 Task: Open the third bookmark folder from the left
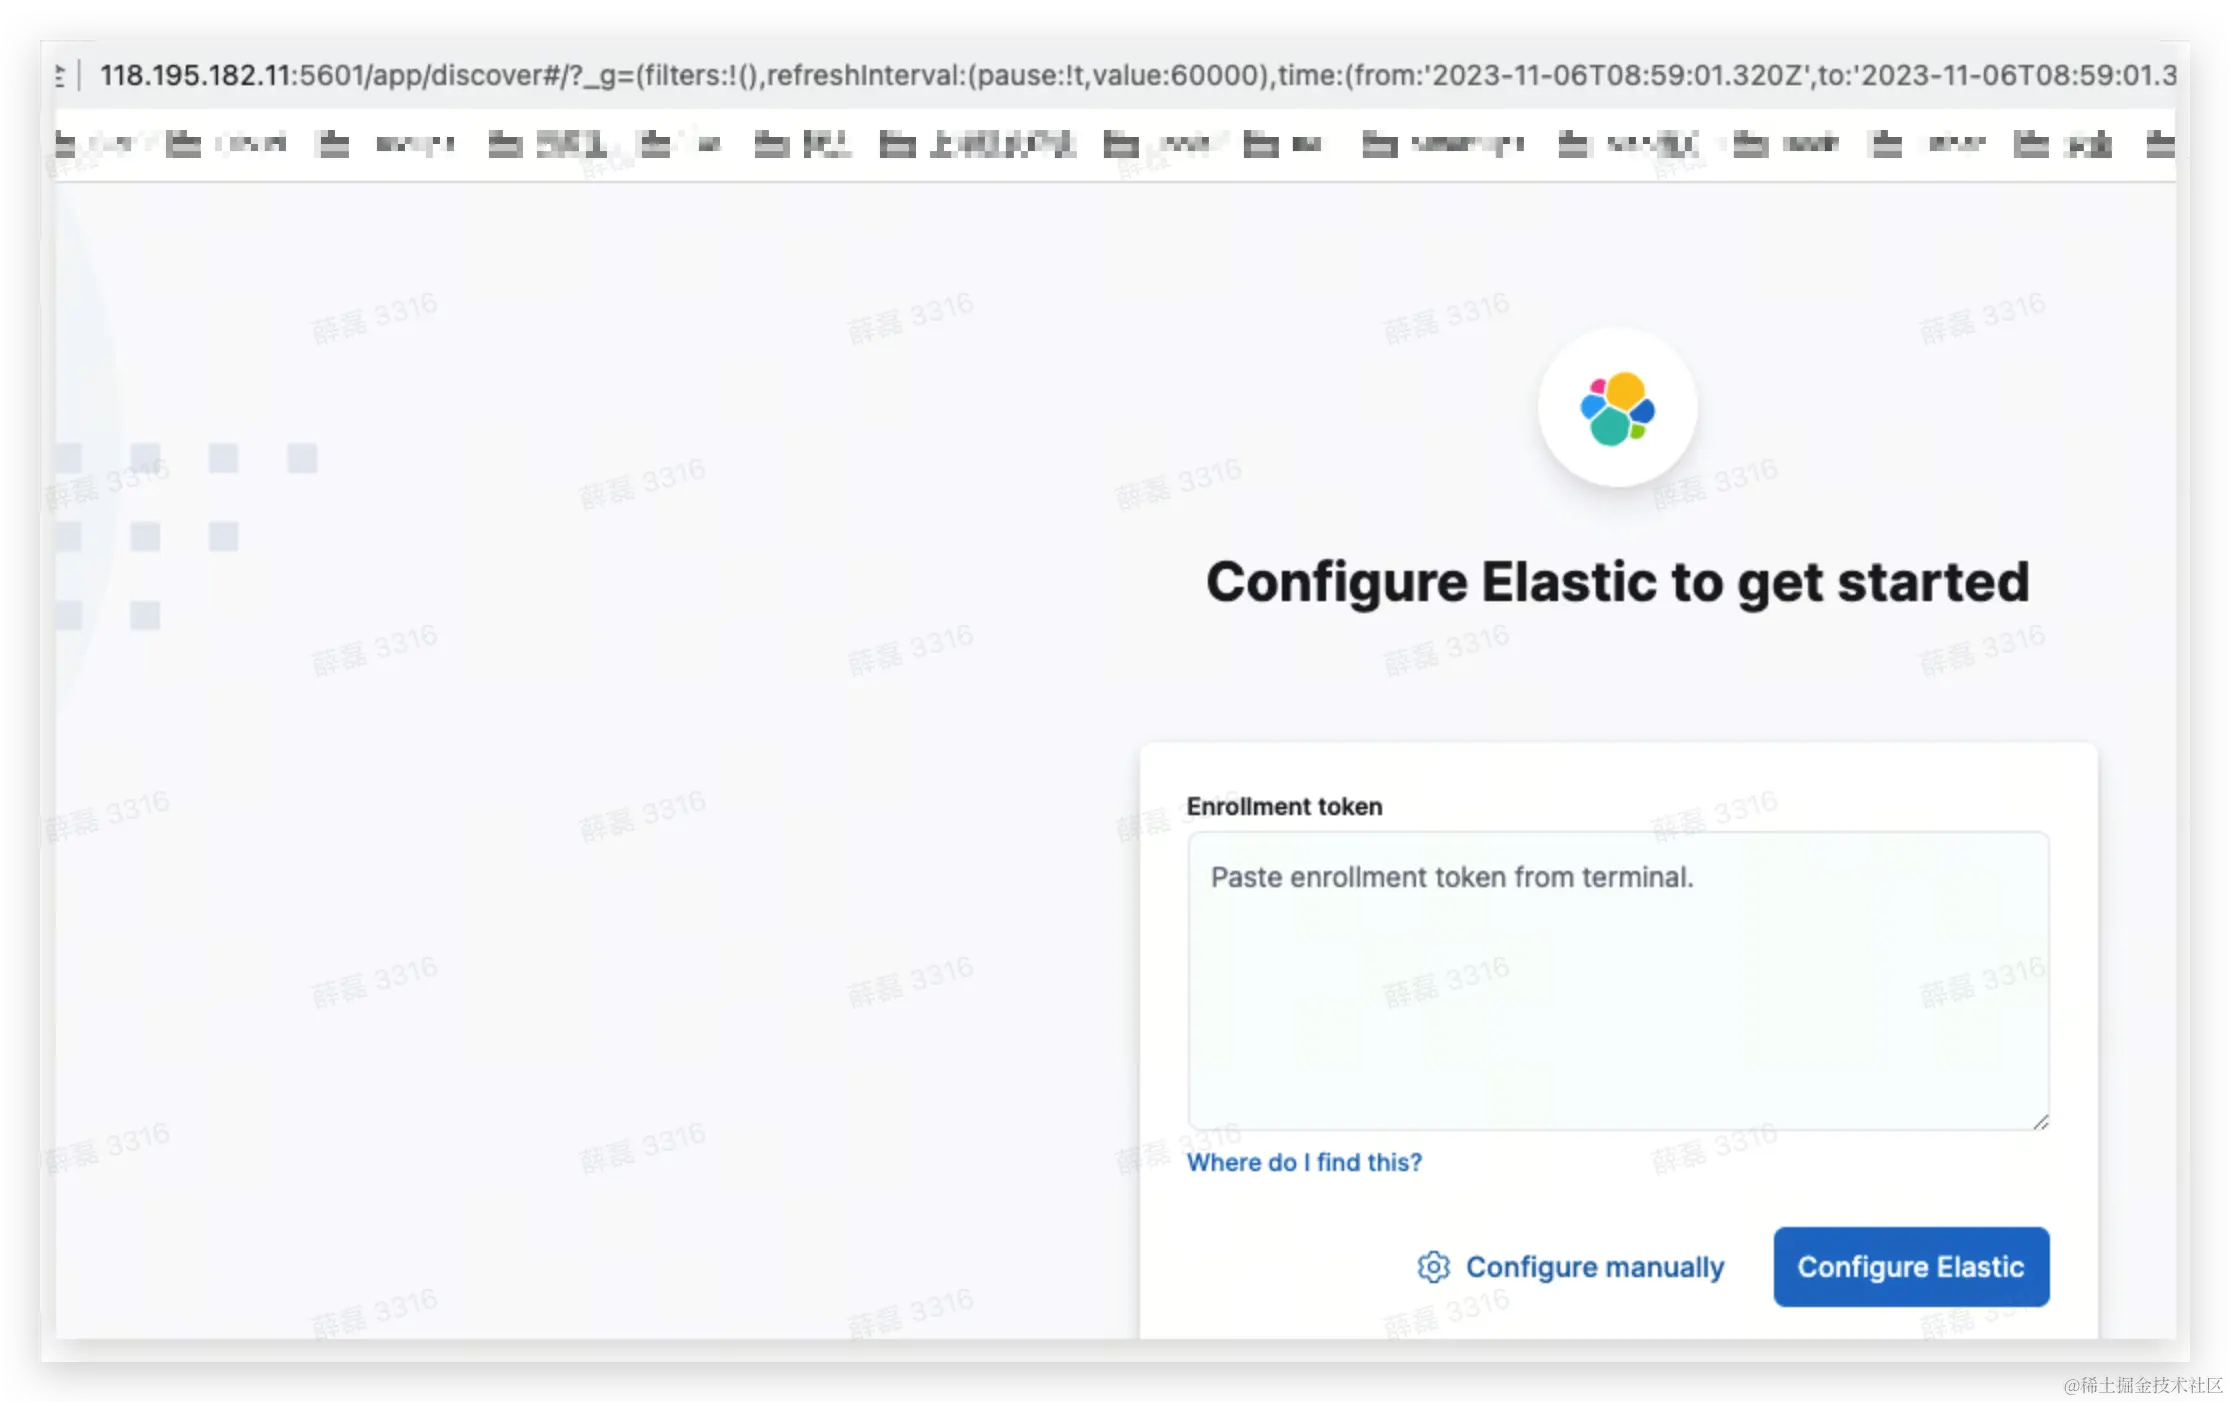pos(385,145)
